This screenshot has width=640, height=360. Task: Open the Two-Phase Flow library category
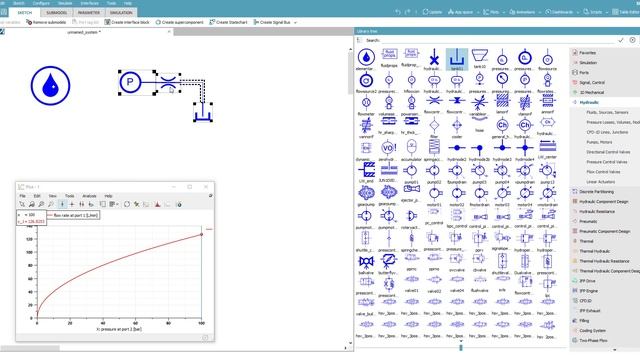pyautogui.click(x=593, y=340)
